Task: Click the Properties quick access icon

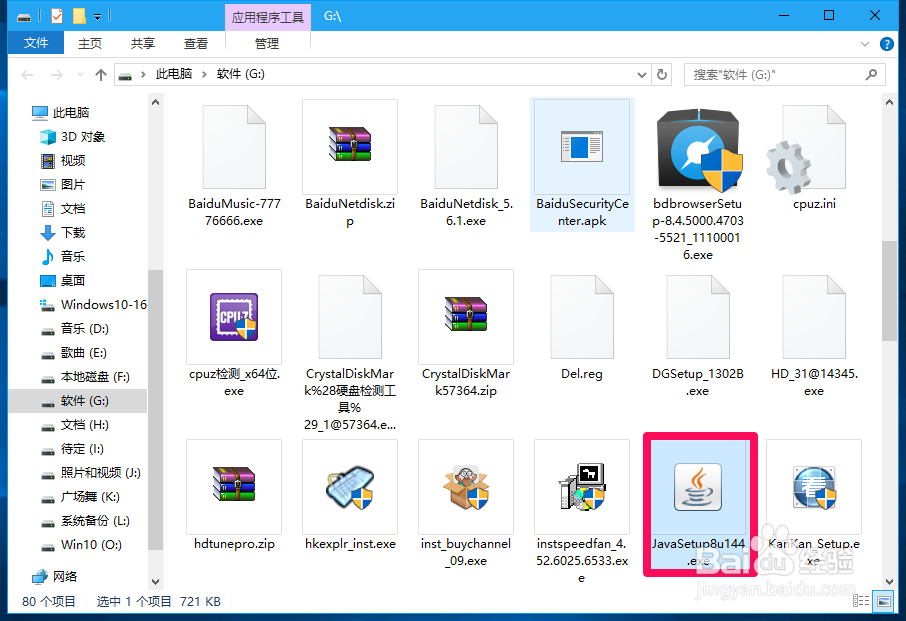Action: [x=57, y=16]
